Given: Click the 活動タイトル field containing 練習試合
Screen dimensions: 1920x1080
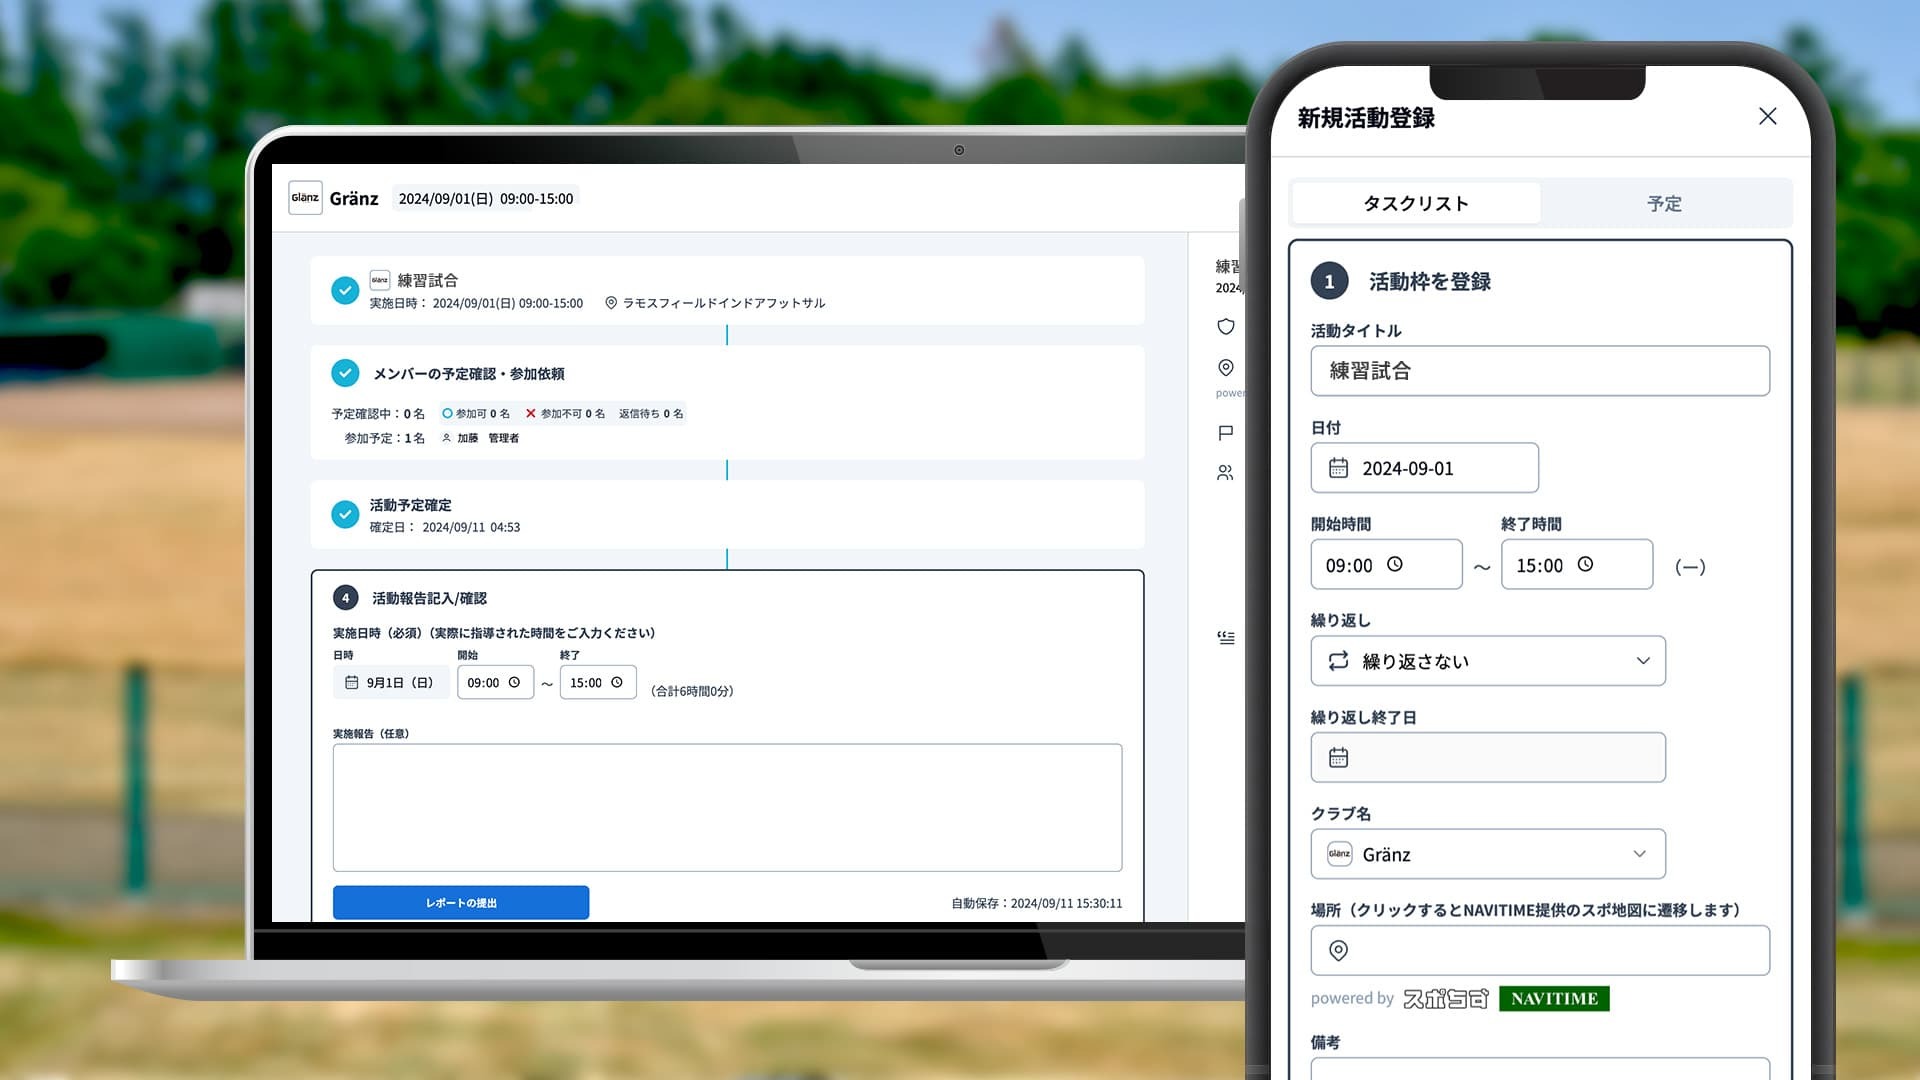Looking at the screenshot, I should pyautogui.click(x=1540, y=371).
